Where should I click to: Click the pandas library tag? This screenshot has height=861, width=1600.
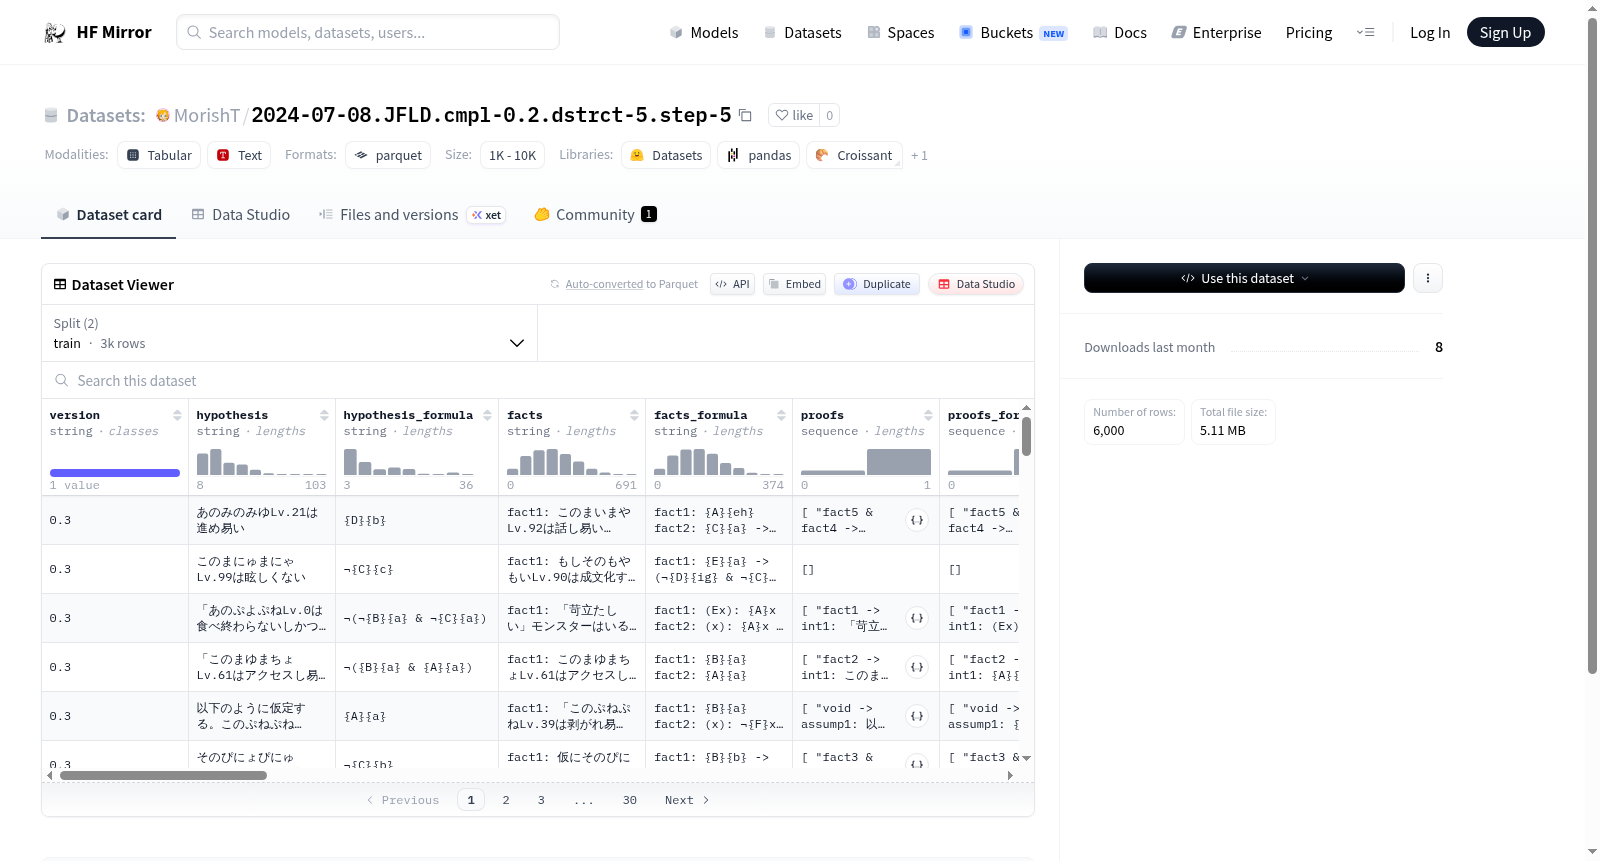pyautogui.click(x=759, y=155)
